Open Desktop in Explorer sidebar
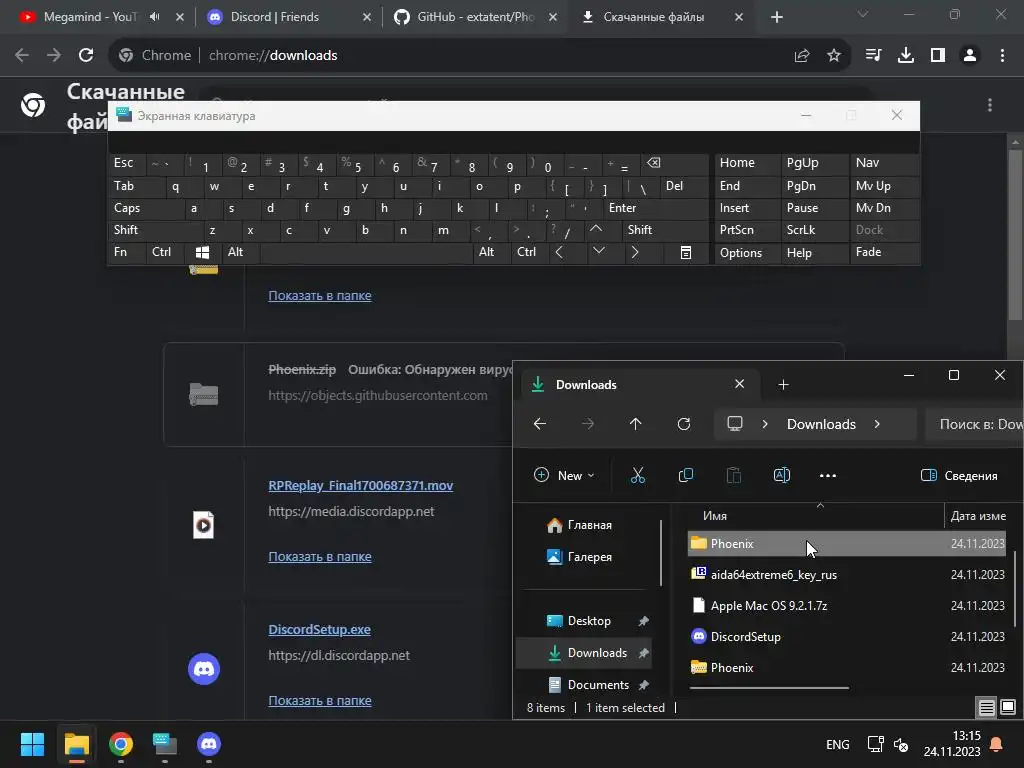The width and height of the screenshot is (1024, 768). click(589, 621)
